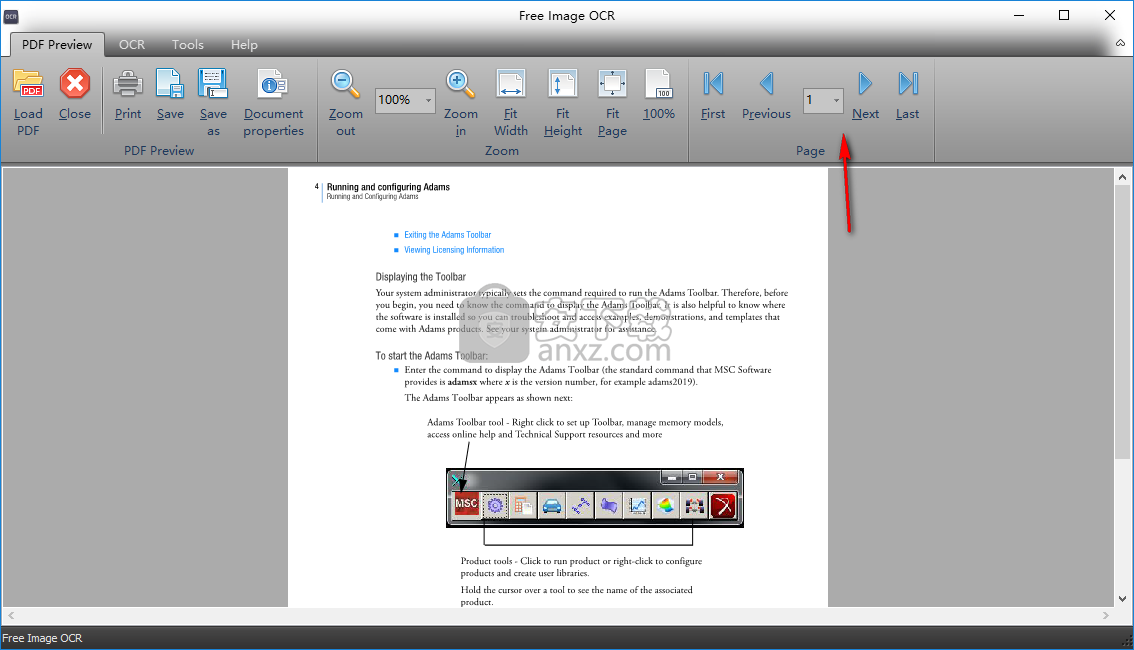
Task: Go to the Previous page
Action: (x=767, y=84)
